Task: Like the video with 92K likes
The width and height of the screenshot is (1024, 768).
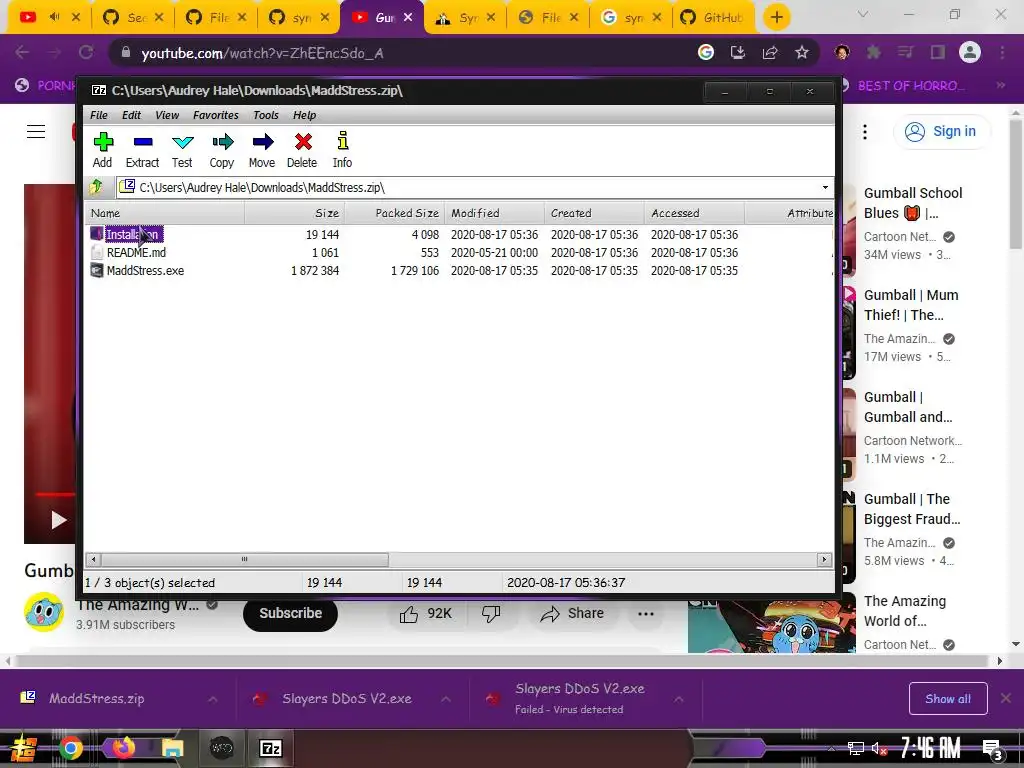Action: 426,613
